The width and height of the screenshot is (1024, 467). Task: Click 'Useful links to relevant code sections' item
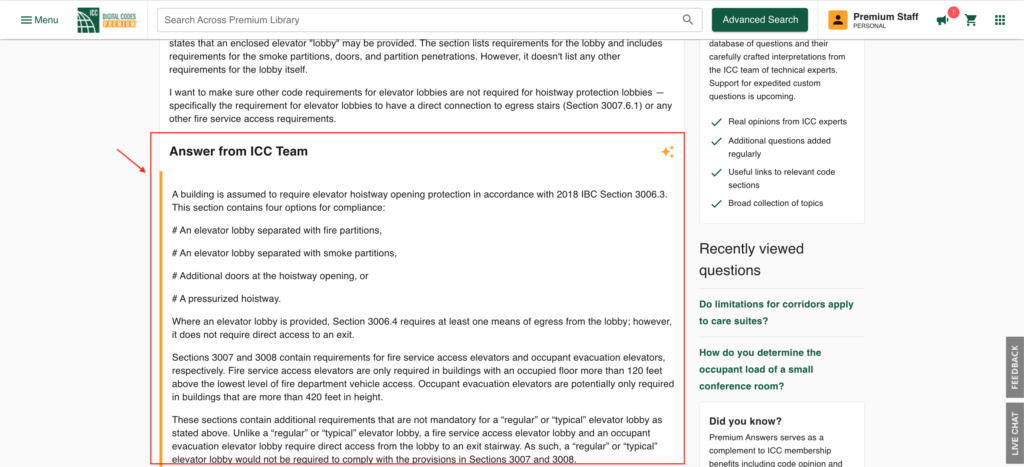point(781,178)
